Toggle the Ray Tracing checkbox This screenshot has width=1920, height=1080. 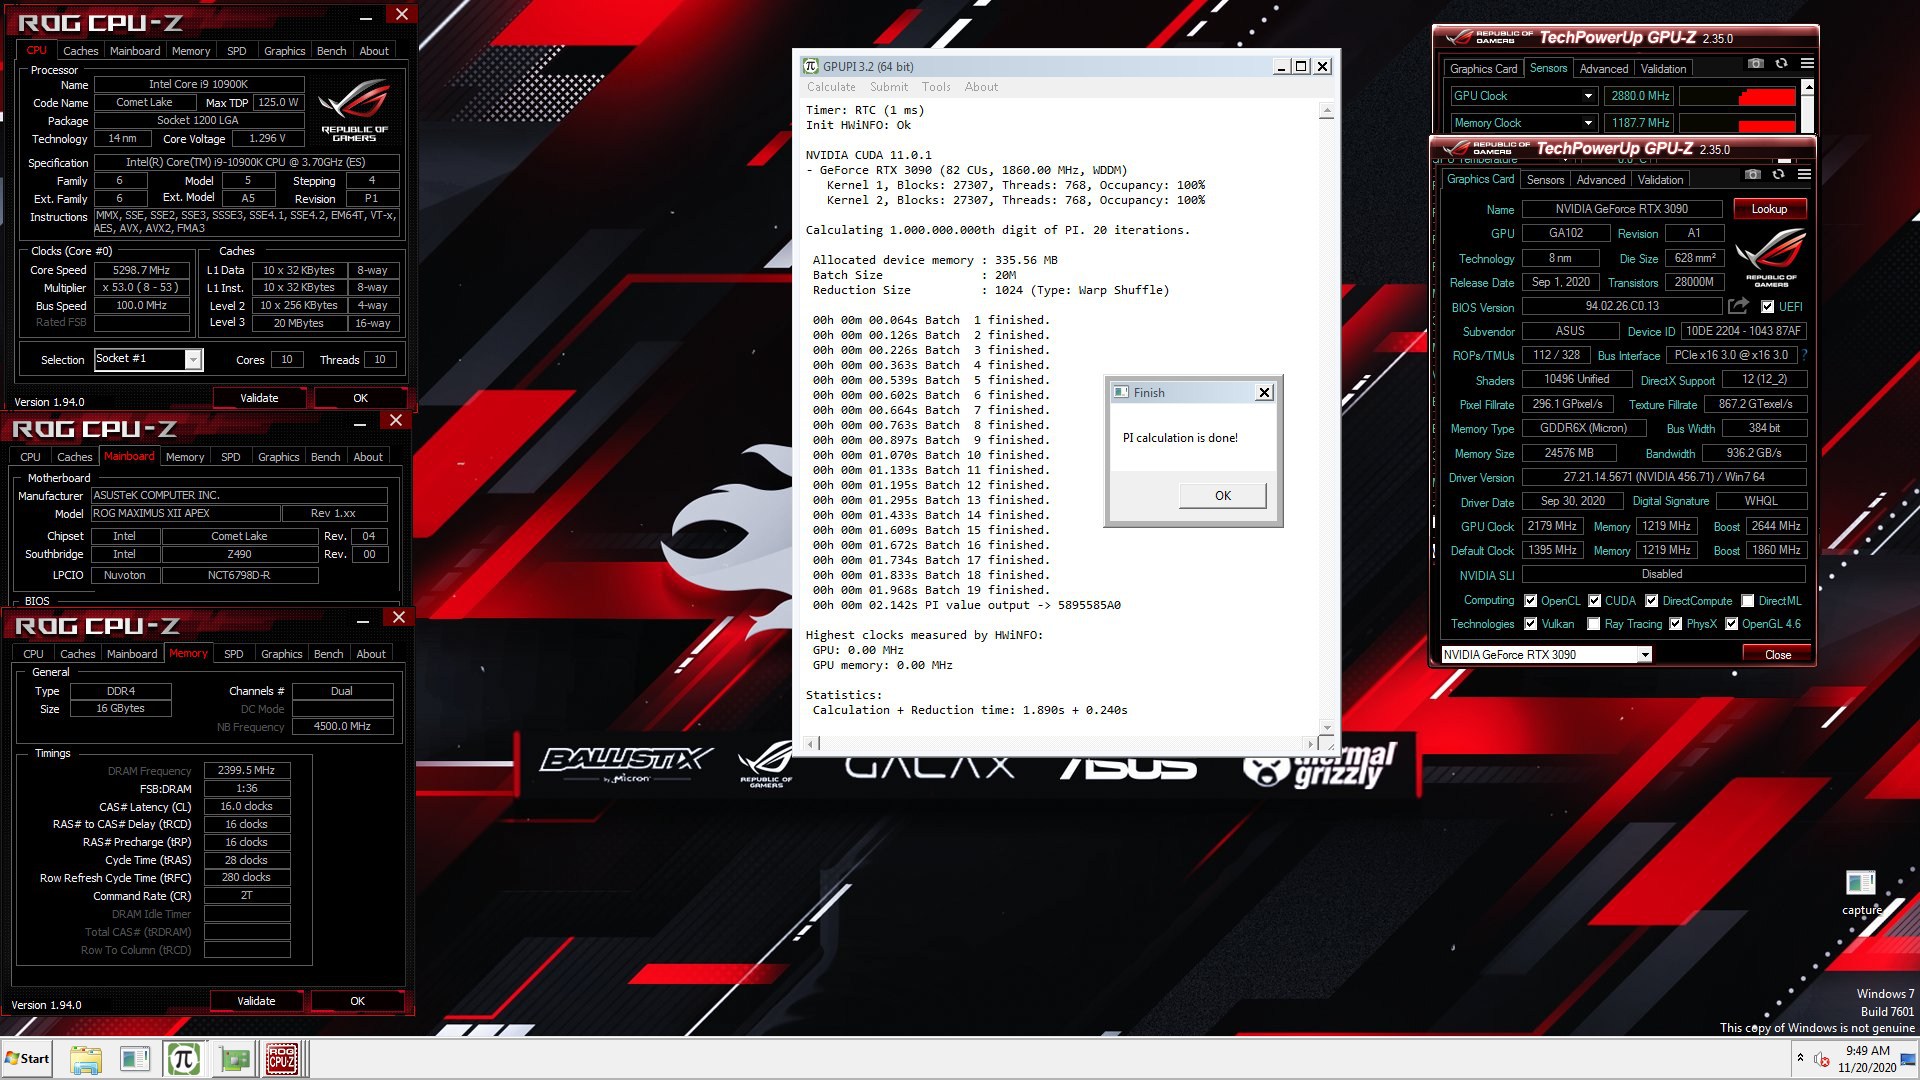point(1593,624)
